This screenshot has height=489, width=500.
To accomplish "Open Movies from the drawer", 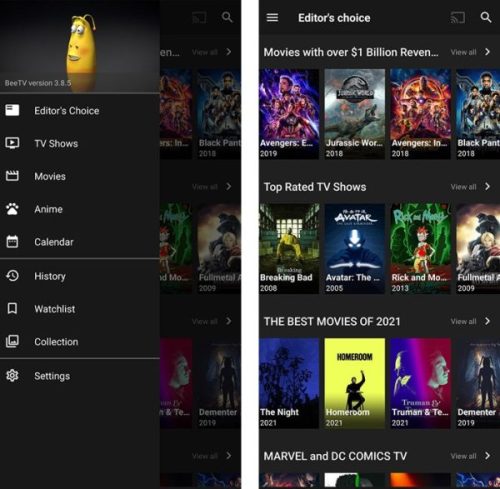I will click(80, 176).
